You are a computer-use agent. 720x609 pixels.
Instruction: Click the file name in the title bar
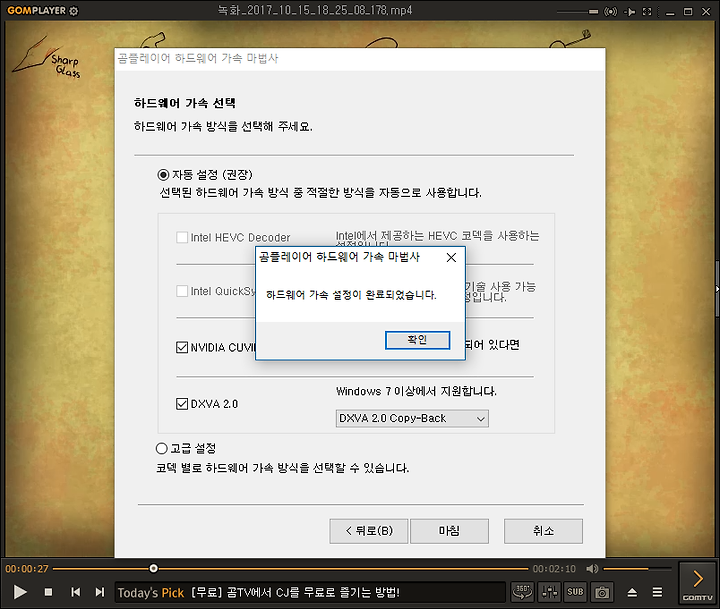pos(315,10)
